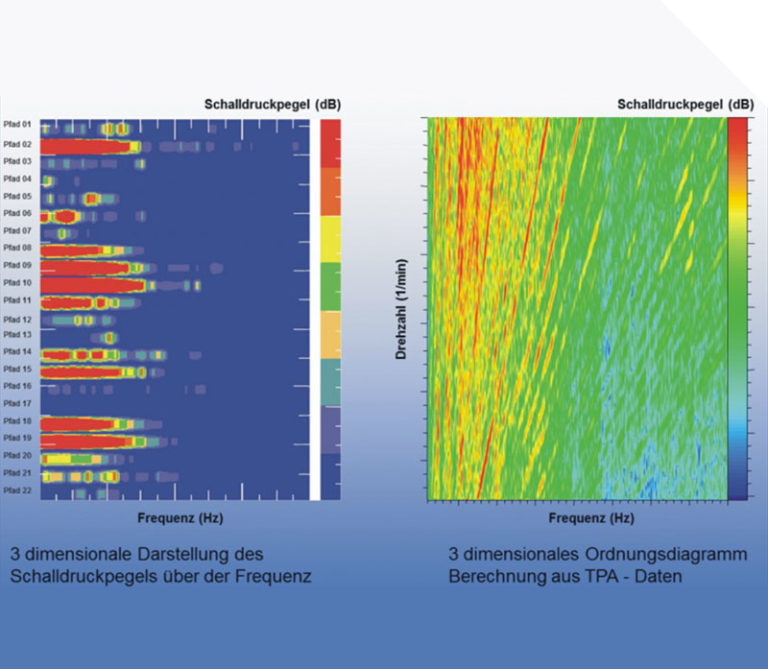Select the Pfad 19 row label
768x669 pixels.
(19, 438)
